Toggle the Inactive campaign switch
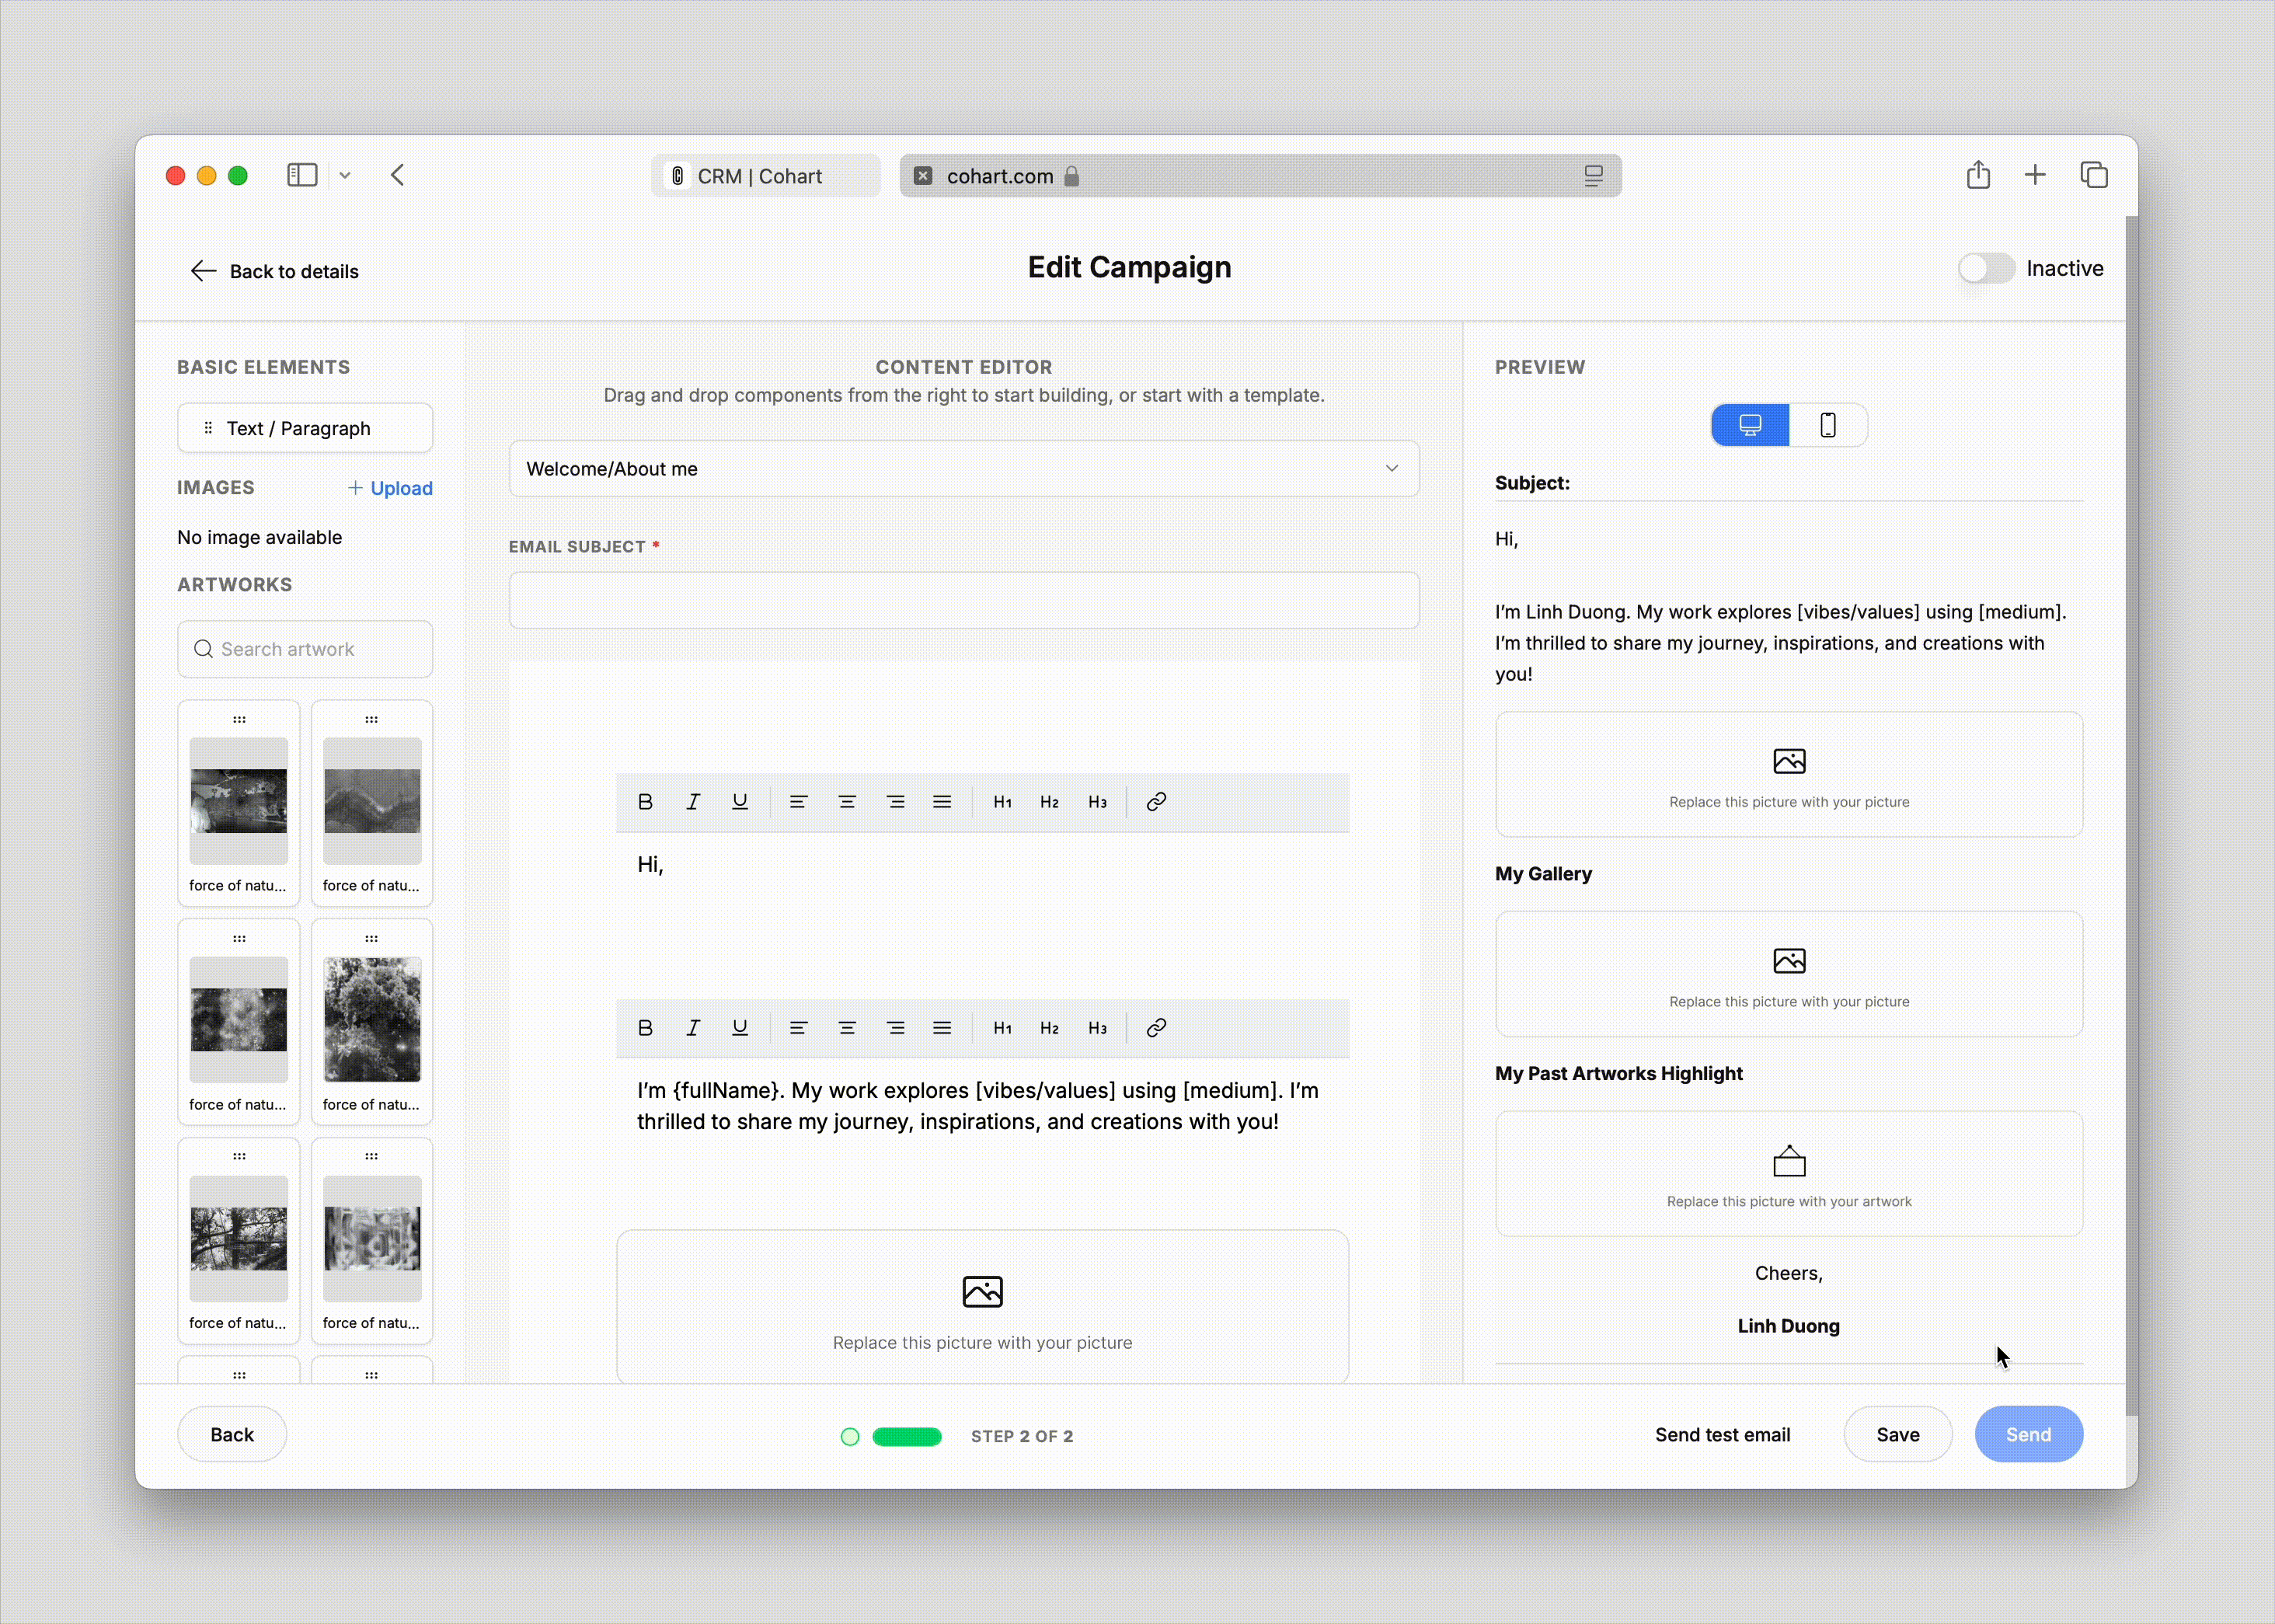Screen dimensions: 2275x1624 (x=1986, y=269)
